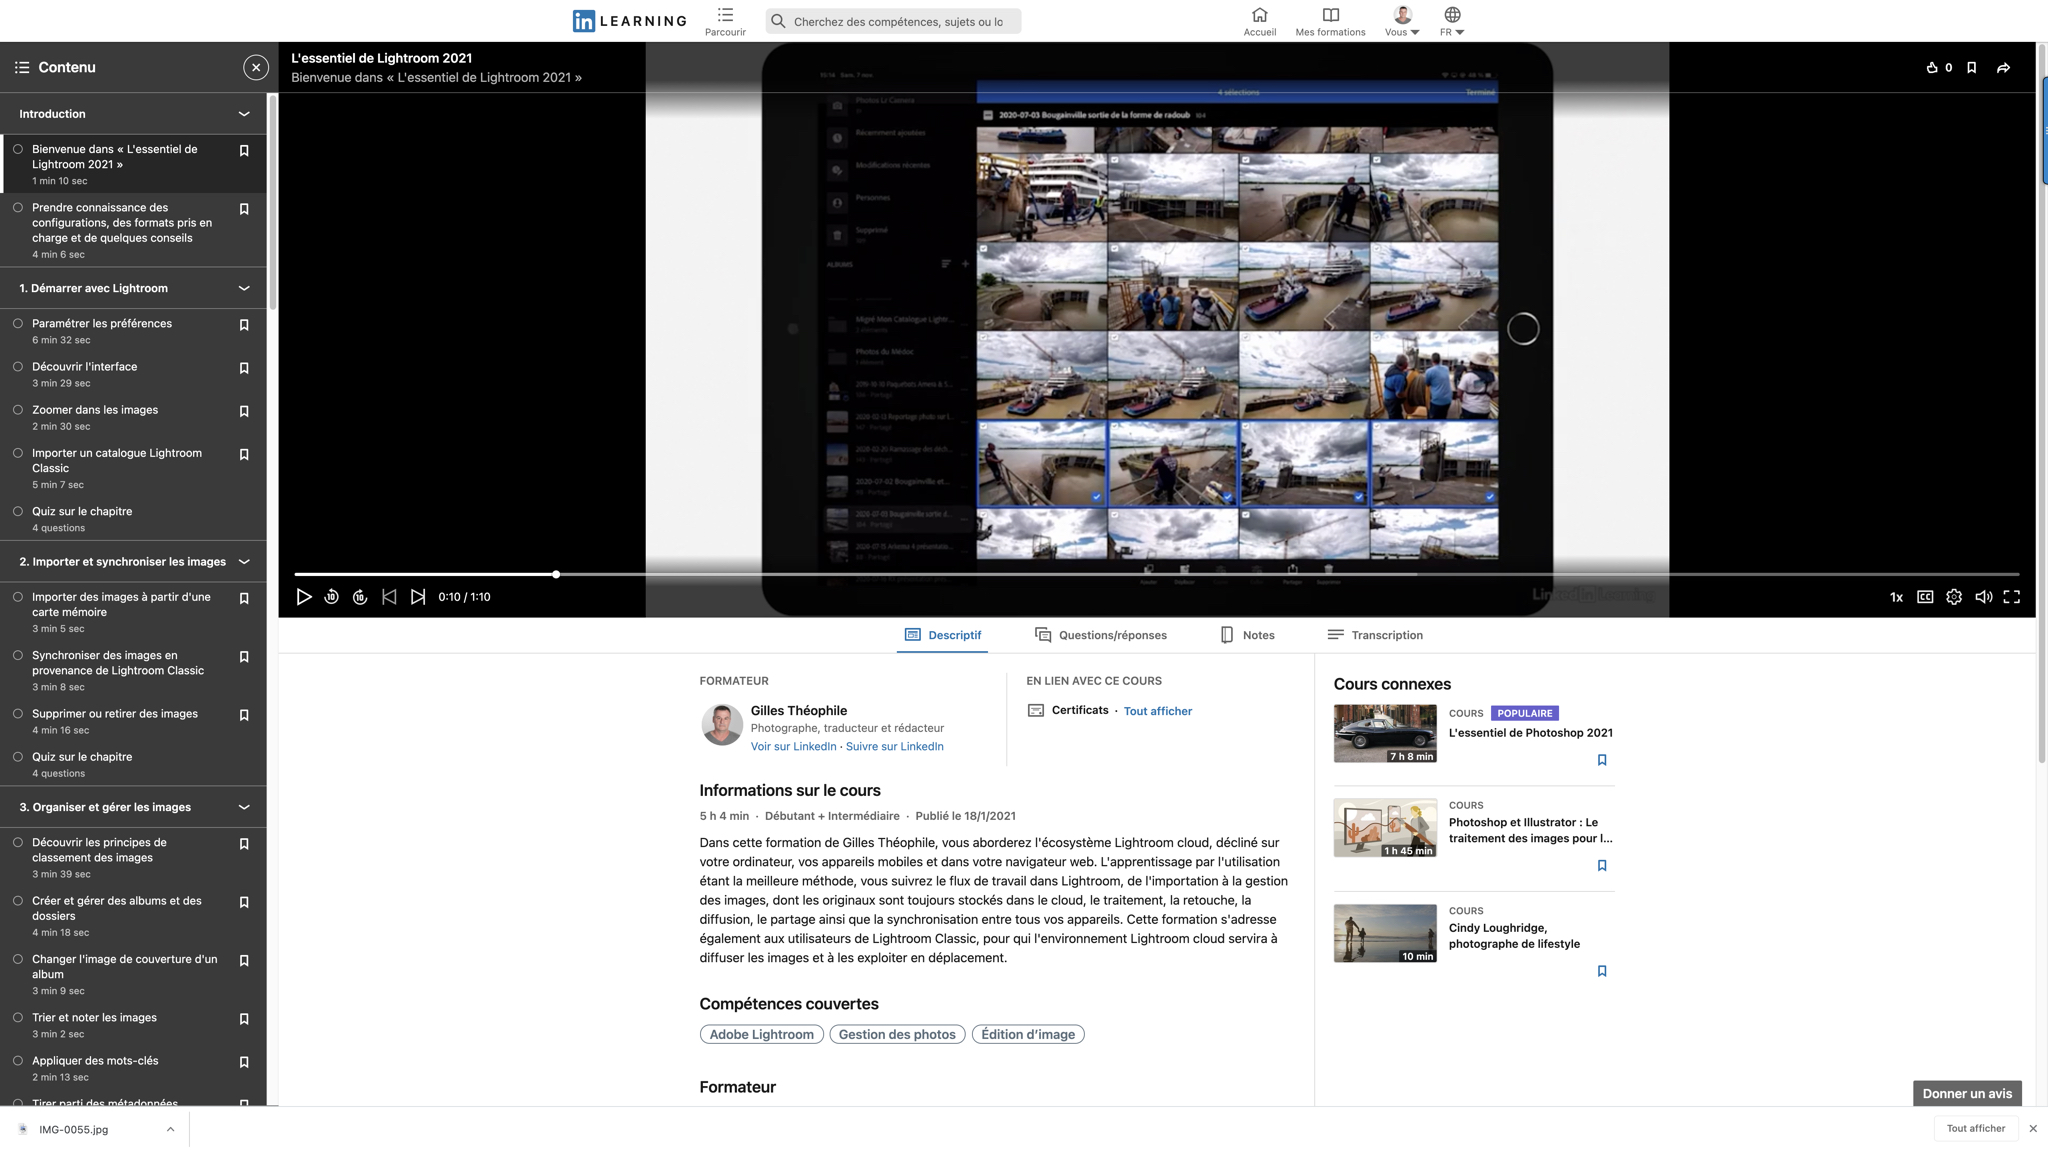Toggle completion circle for 'Appliquer des mots-clés'
Screen dimensions: 2048x1152
point(18,1060)
